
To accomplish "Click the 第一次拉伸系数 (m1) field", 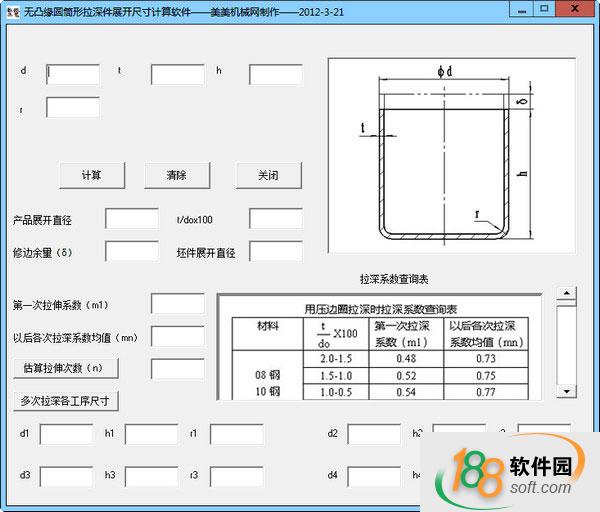I will click(x=178, y=304).
